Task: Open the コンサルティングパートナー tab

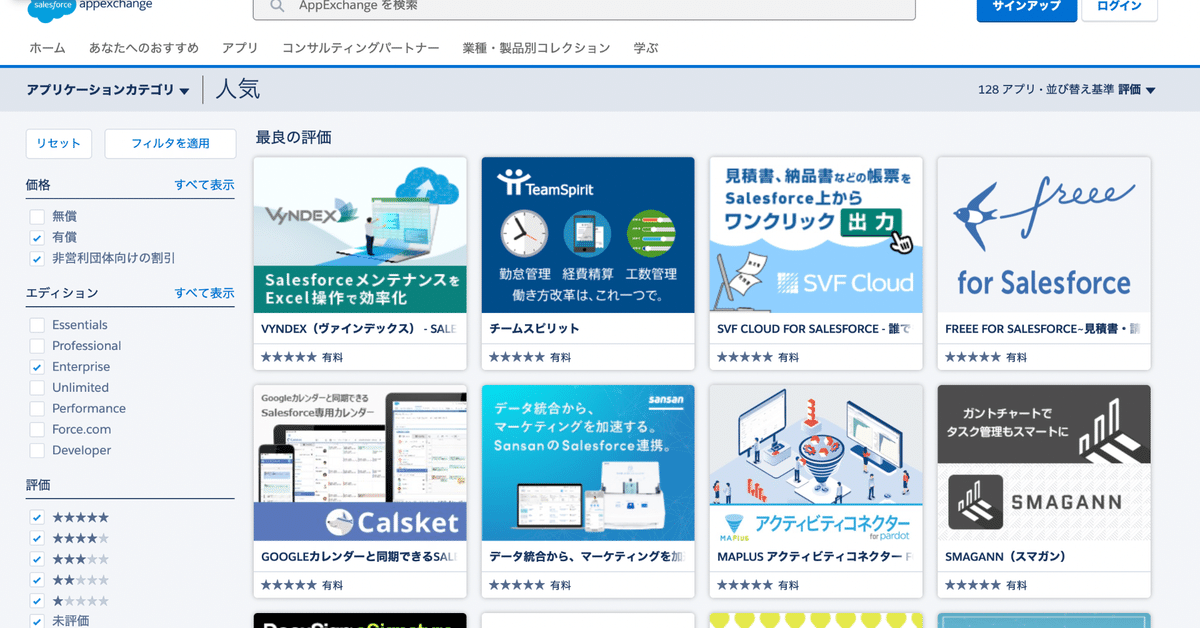Action: point(361,48)
